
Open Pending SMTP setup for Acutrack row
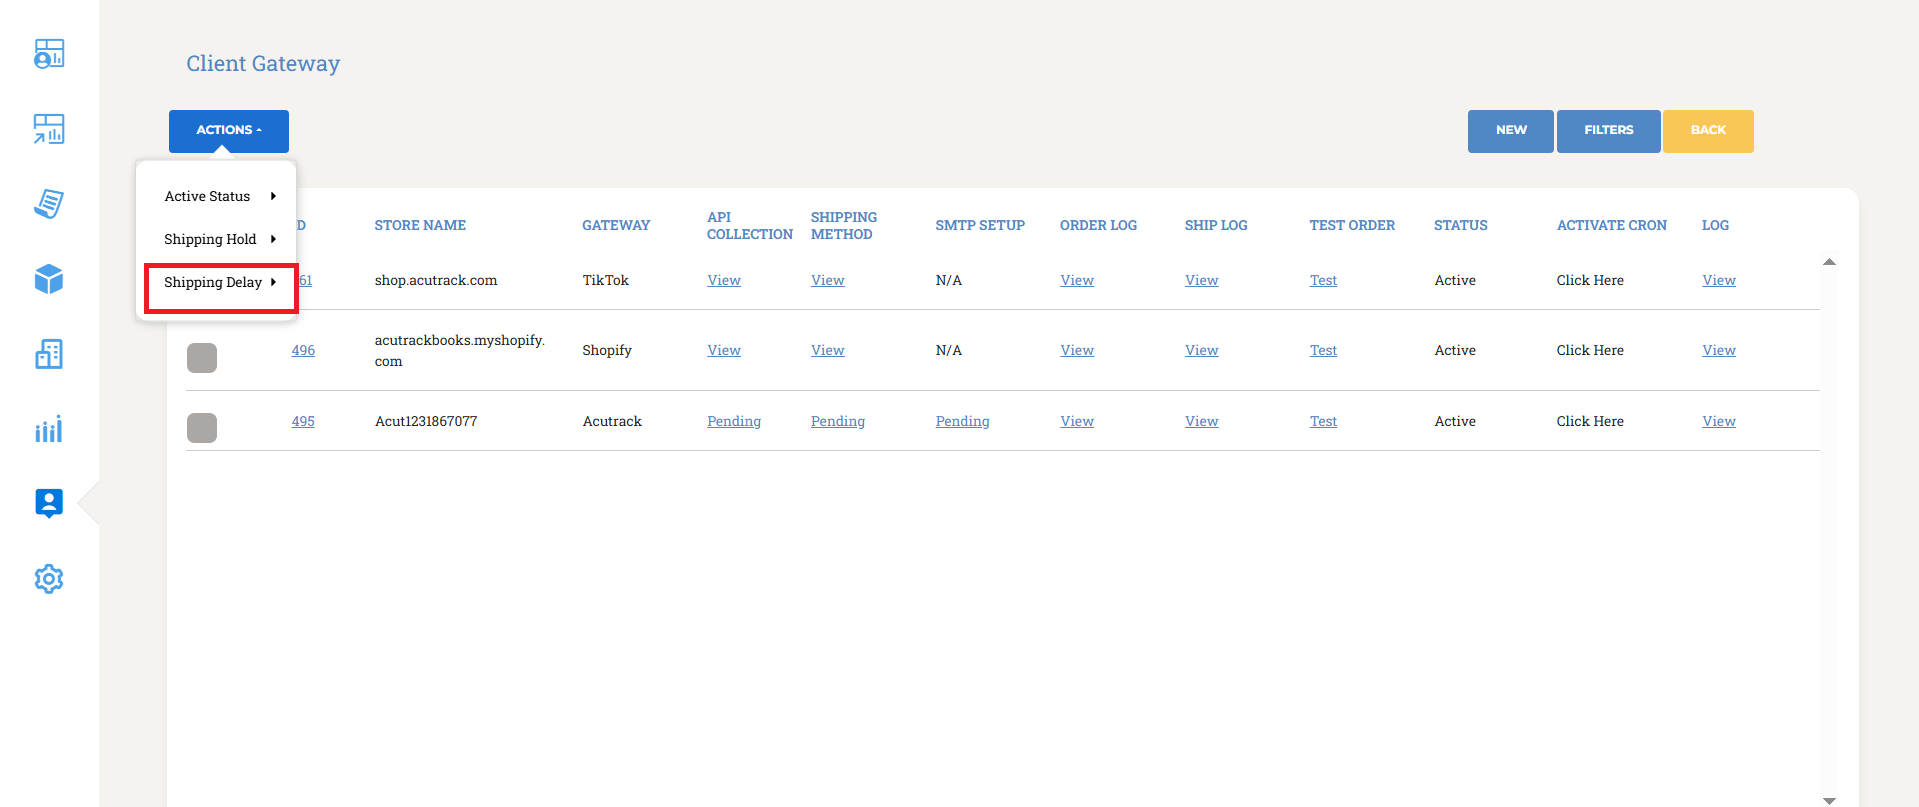click(x=963, y=421)
